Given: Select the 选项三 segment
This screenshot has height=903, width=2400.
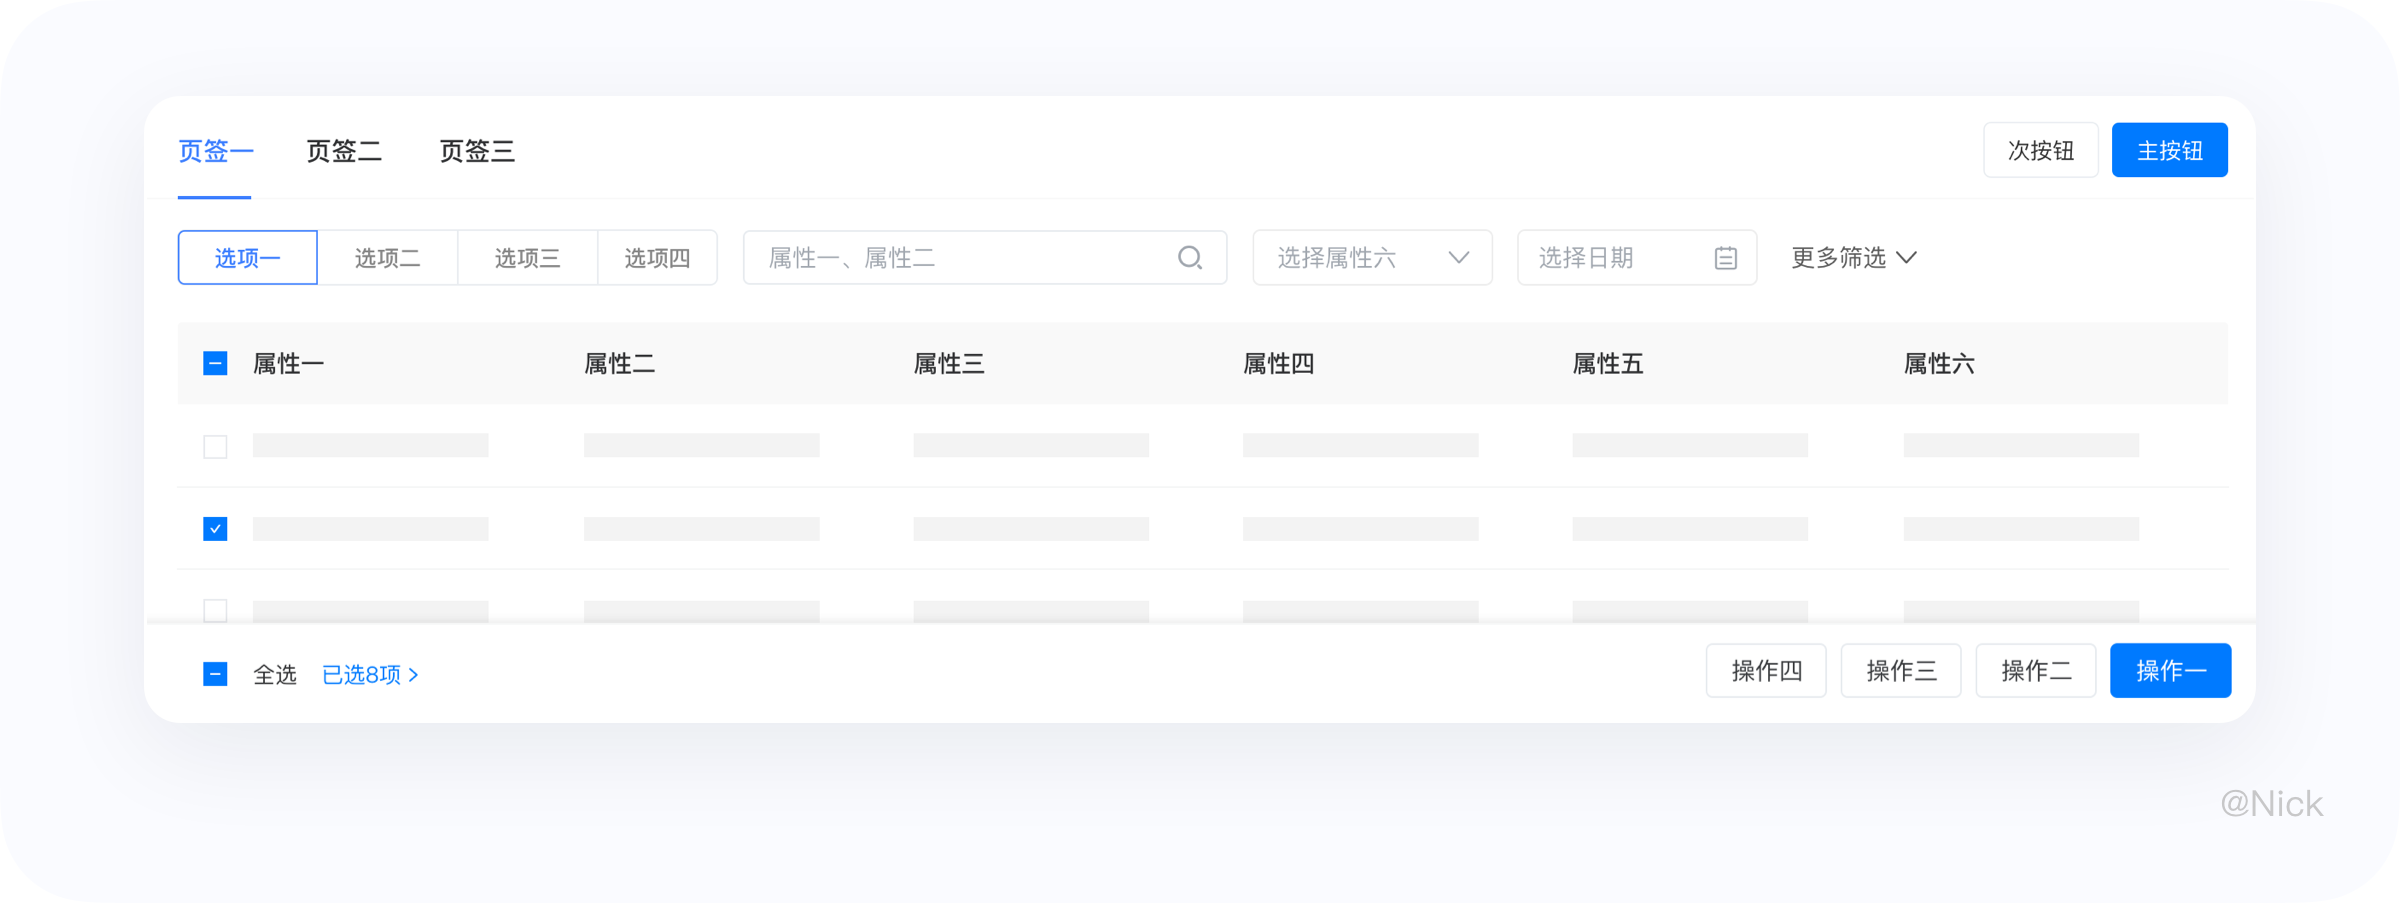Looking at the screenshot, I should 528,258.
